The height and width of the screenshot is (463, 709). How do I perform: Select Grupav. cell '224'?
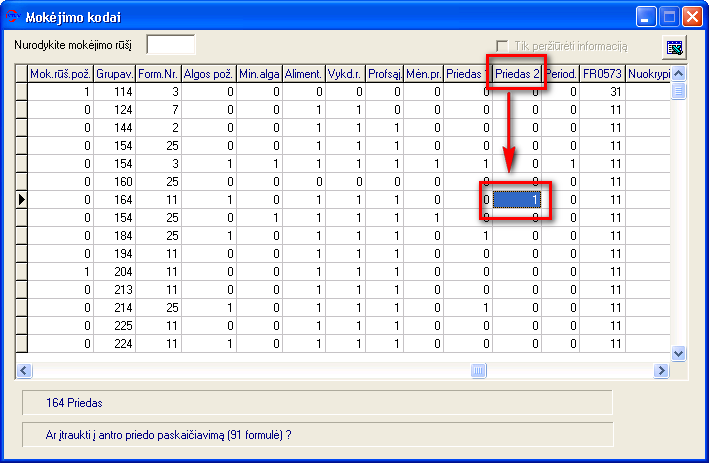pos(114,344)
